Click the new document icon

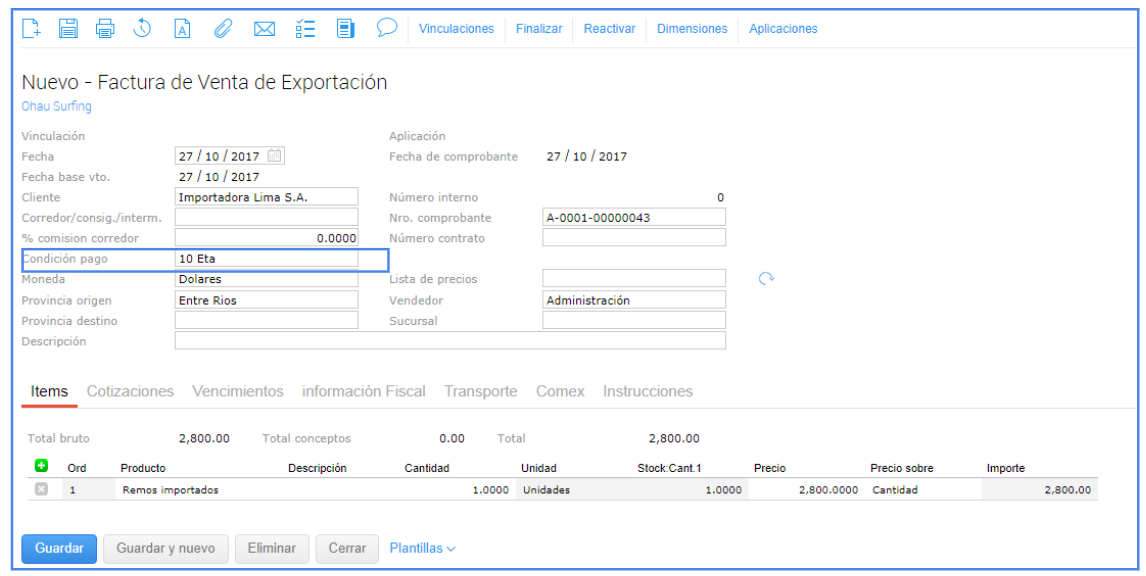click(32, 29)
